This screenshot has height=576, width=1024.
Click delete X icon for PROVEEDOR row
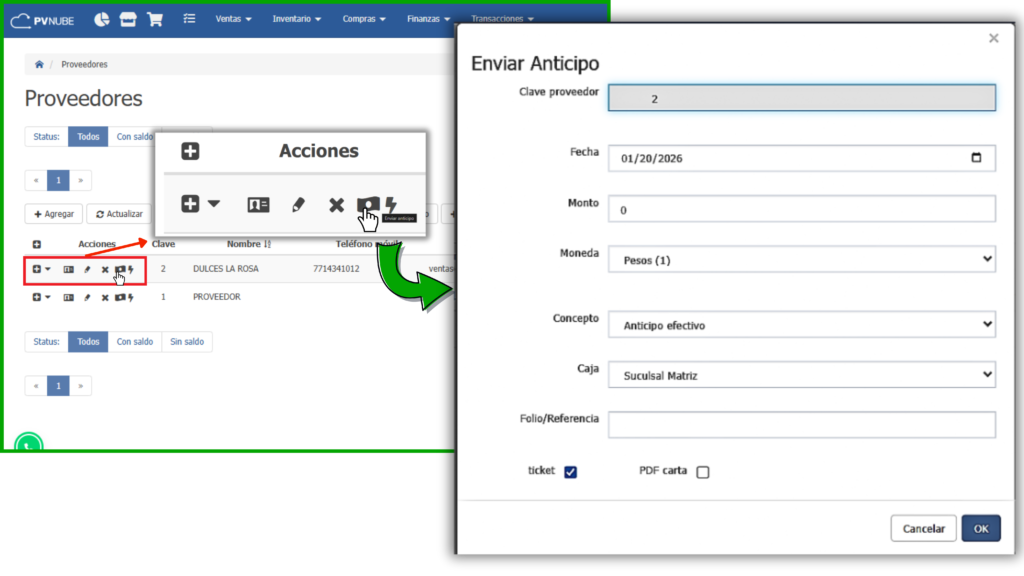pyautogui.click(x=104, y=297)
